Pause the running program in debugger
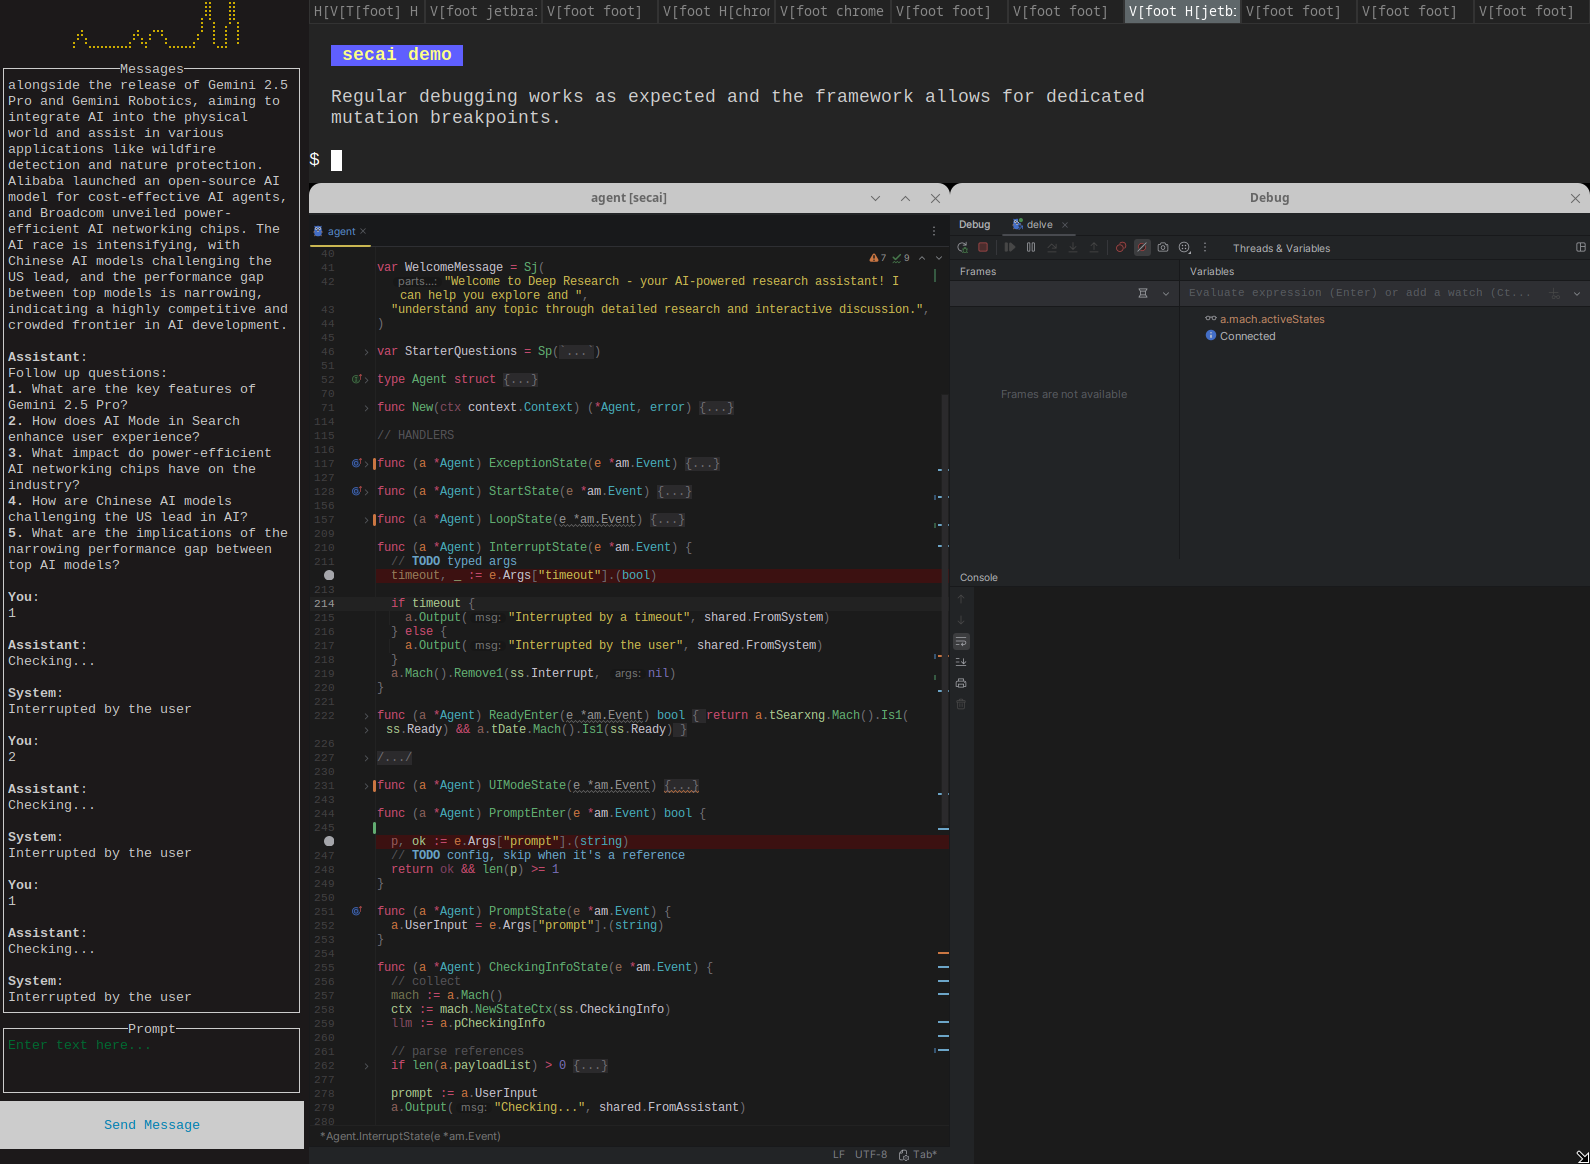1590x1164 pixels. point(1031,248)
